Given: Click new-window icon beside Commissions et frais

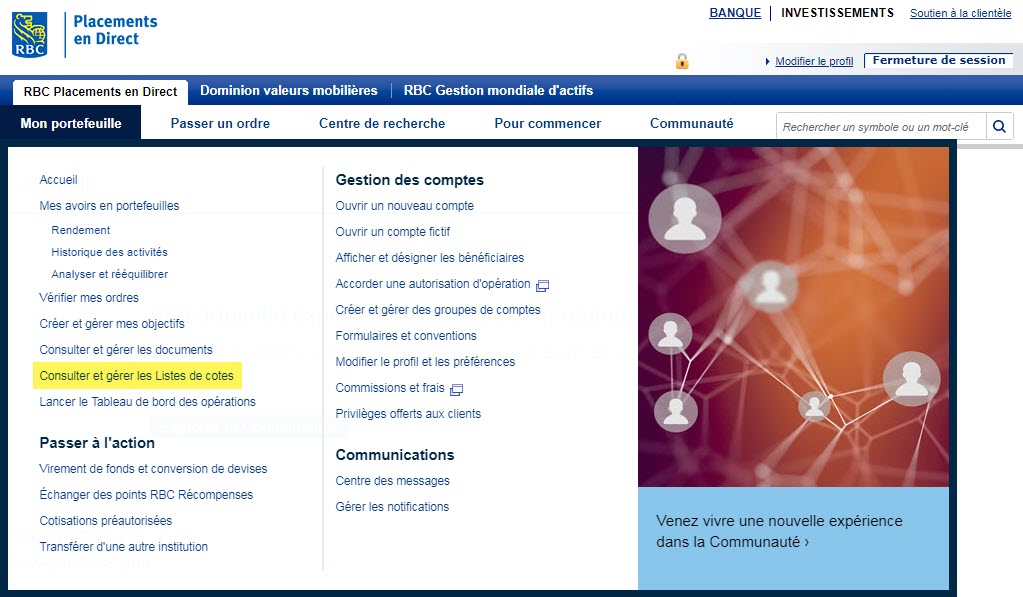Looking at the screenshot, I should (457, 390).
